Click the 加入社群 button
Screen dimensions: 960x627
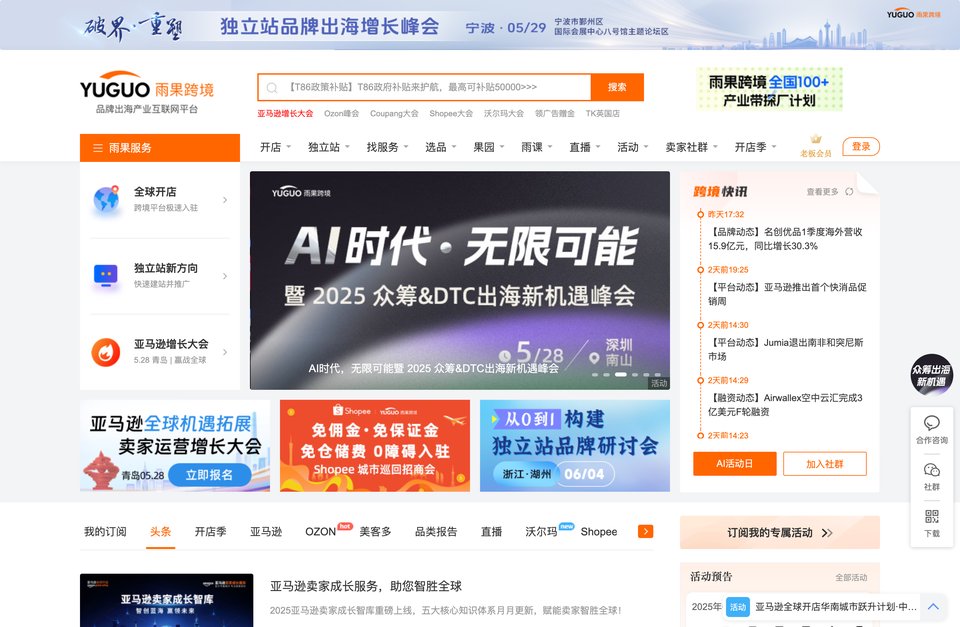click(x=825, y=464)
